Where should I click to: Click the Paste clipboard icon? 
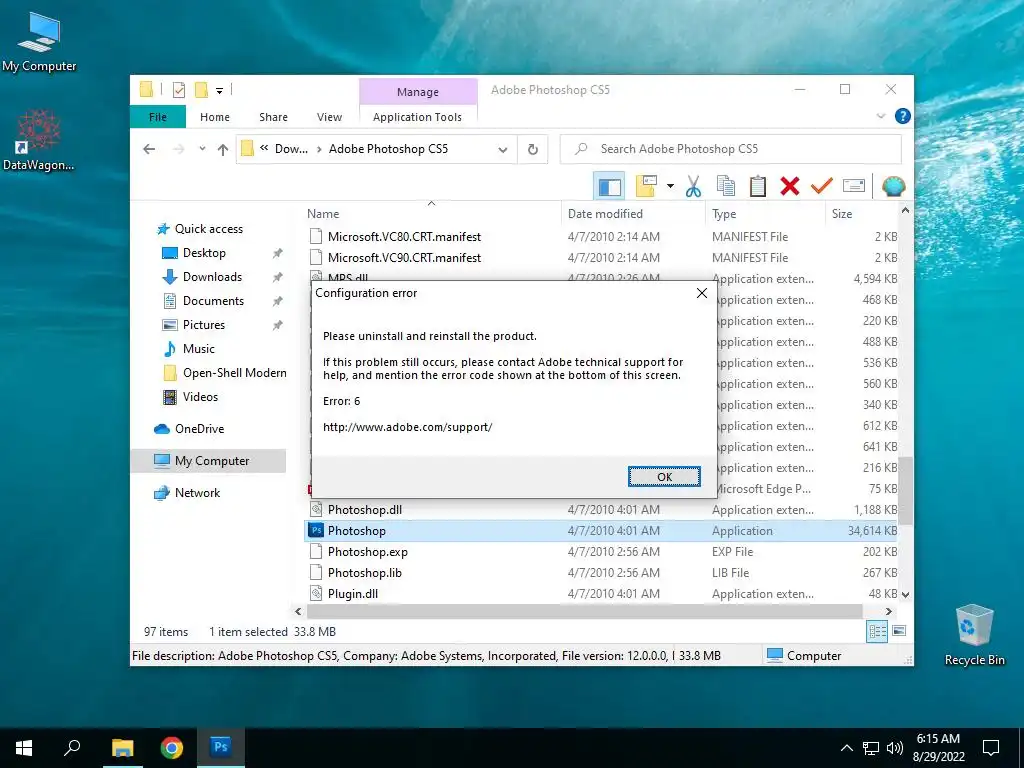click(x=758, y=187)
